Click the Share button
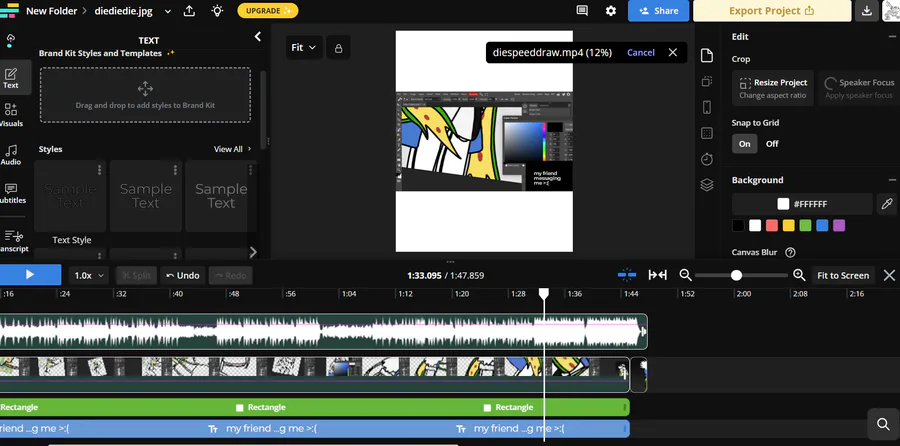This screenshot has width=900, height=446. tap(658, 11)
